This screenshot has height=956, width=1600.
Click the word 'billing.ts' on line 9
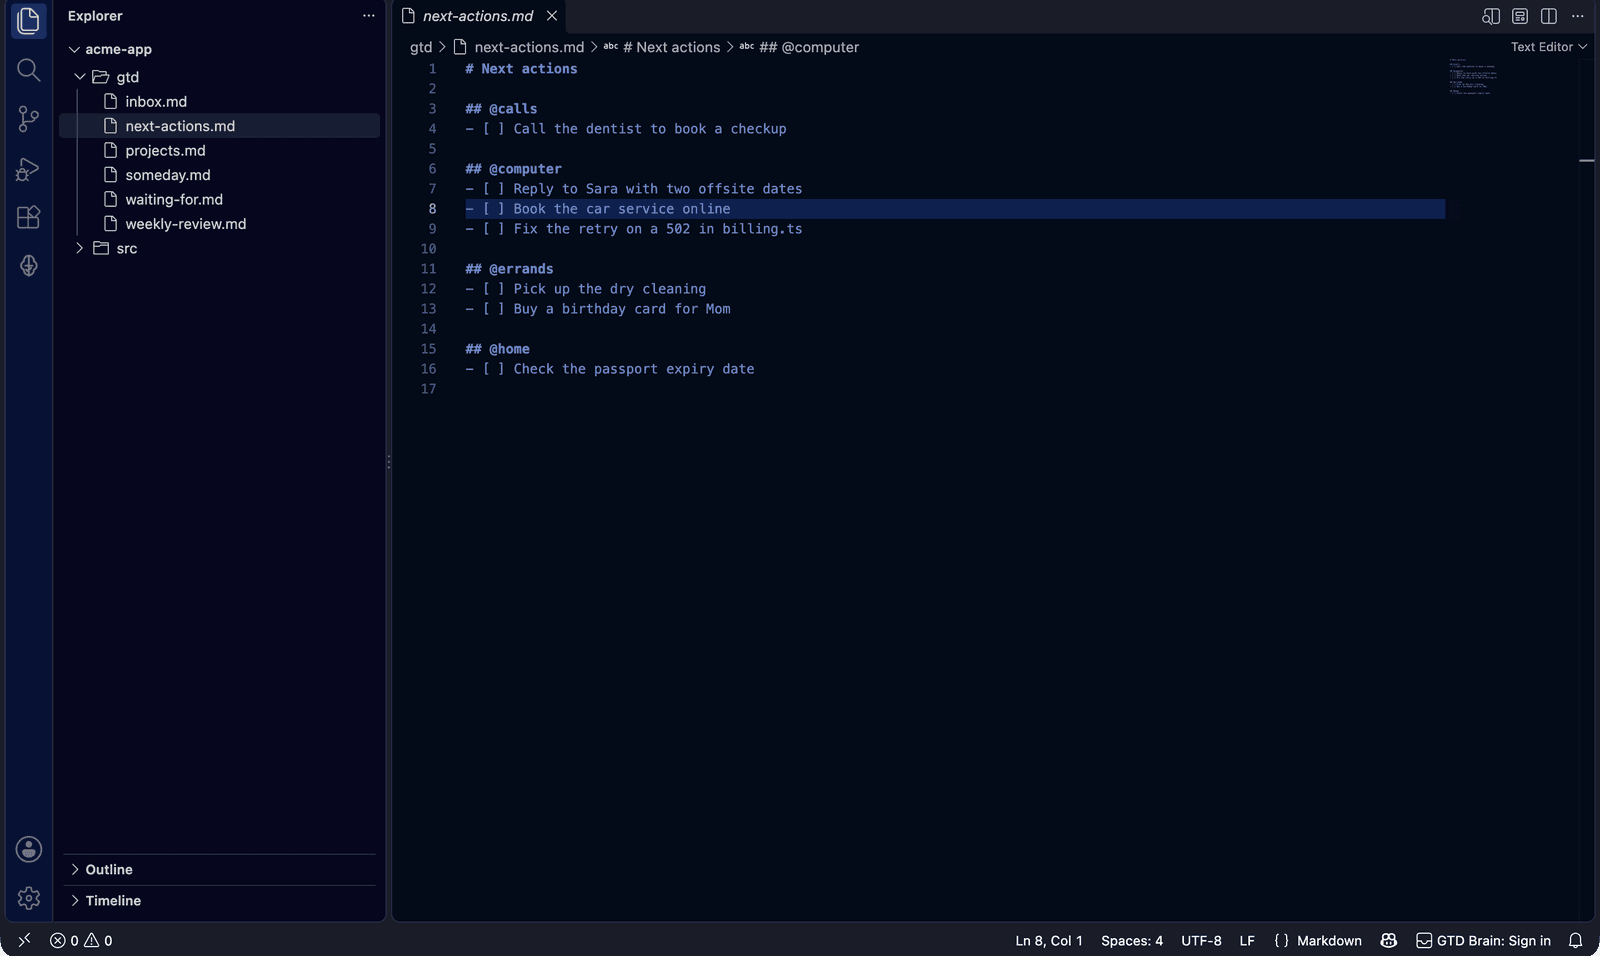coord(762,229)
